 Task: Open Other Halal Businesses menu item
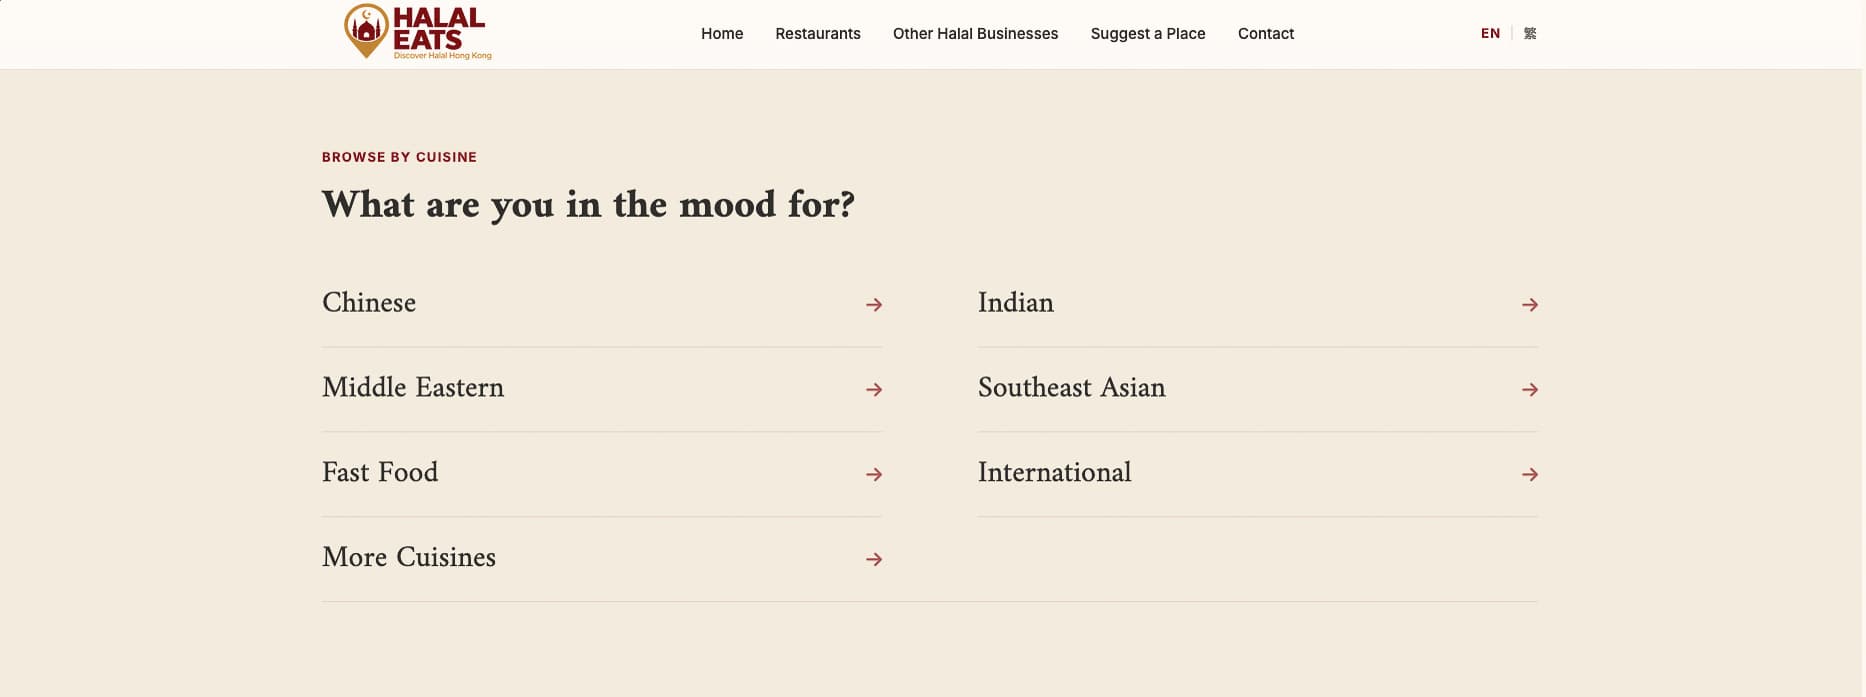pos(975,34)
